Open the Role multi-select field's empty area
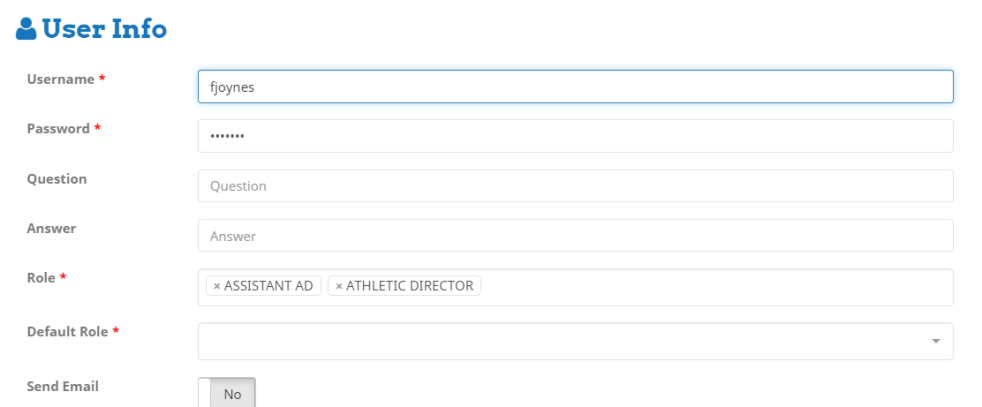Viewport: 982px width, 407px height. pyautogui.click(x=700, y=287)
